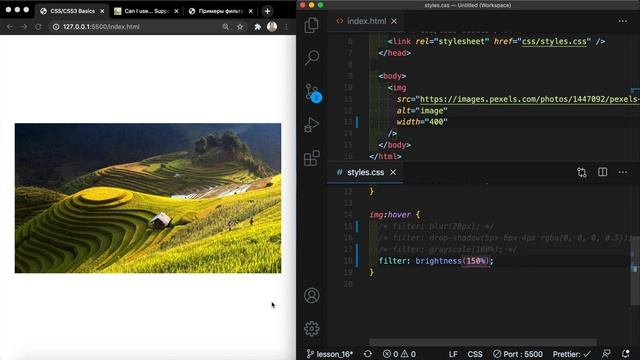The image size is (640, 360).
Task: Open the browser three-dot menu
Action: pyautogui.click(x=286, y=27)
